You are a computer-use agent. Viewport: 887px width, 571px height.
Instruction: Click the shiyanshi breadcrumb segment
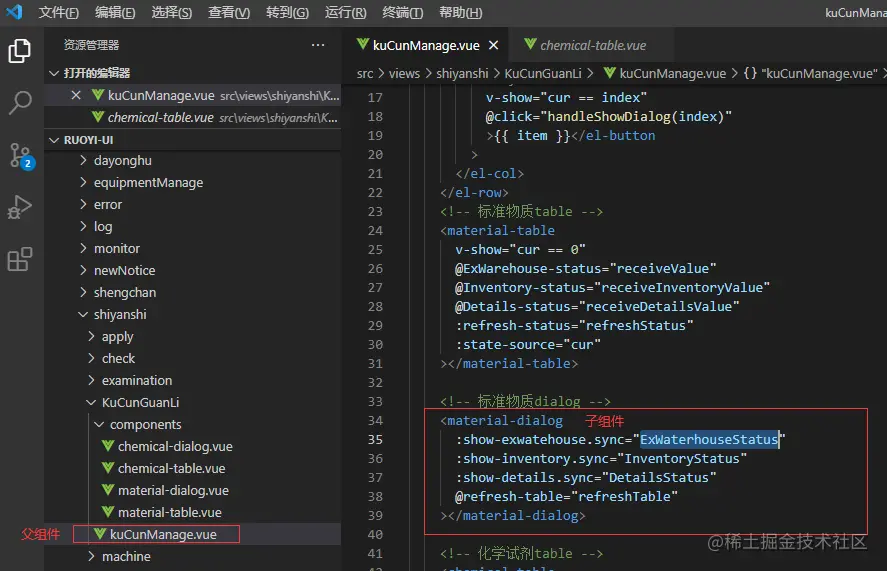click(x=462, y=74)
